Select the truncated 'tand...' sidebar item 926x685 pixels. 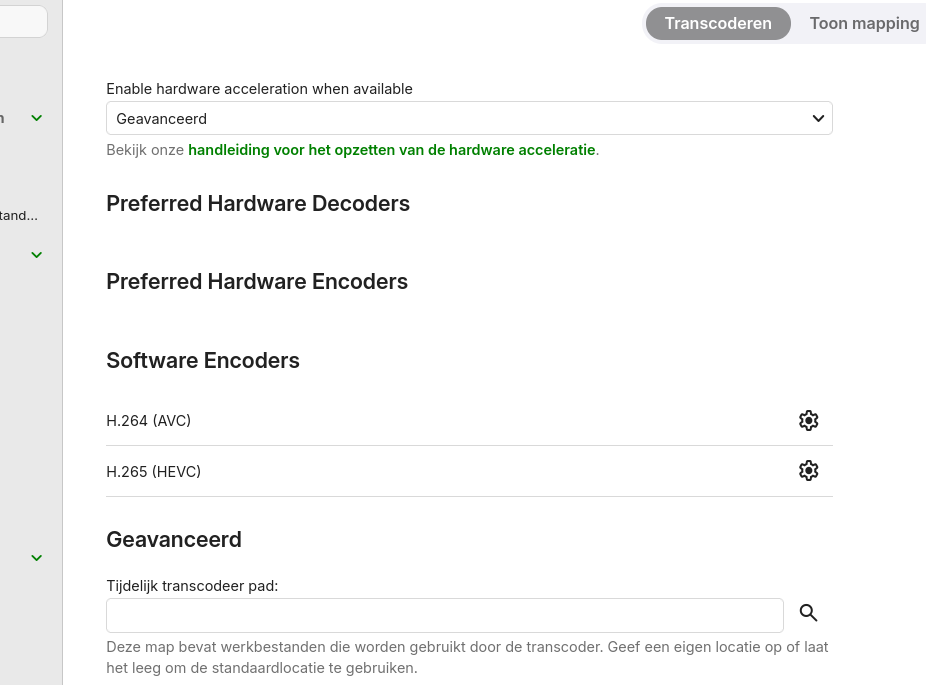(19, 215)
